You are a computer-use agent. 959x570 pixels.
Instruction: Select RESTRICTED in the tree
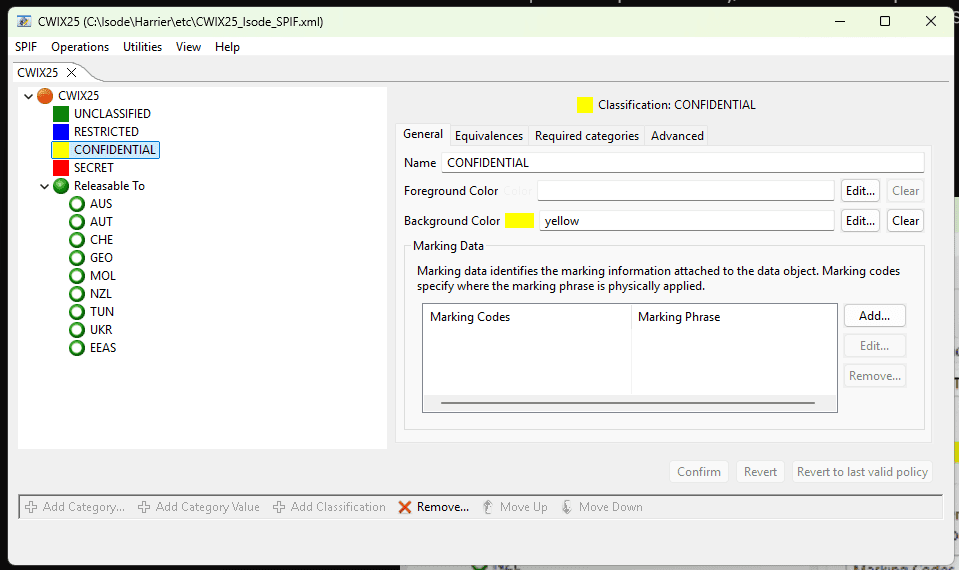pyautogui.click(x=106, y=131)
